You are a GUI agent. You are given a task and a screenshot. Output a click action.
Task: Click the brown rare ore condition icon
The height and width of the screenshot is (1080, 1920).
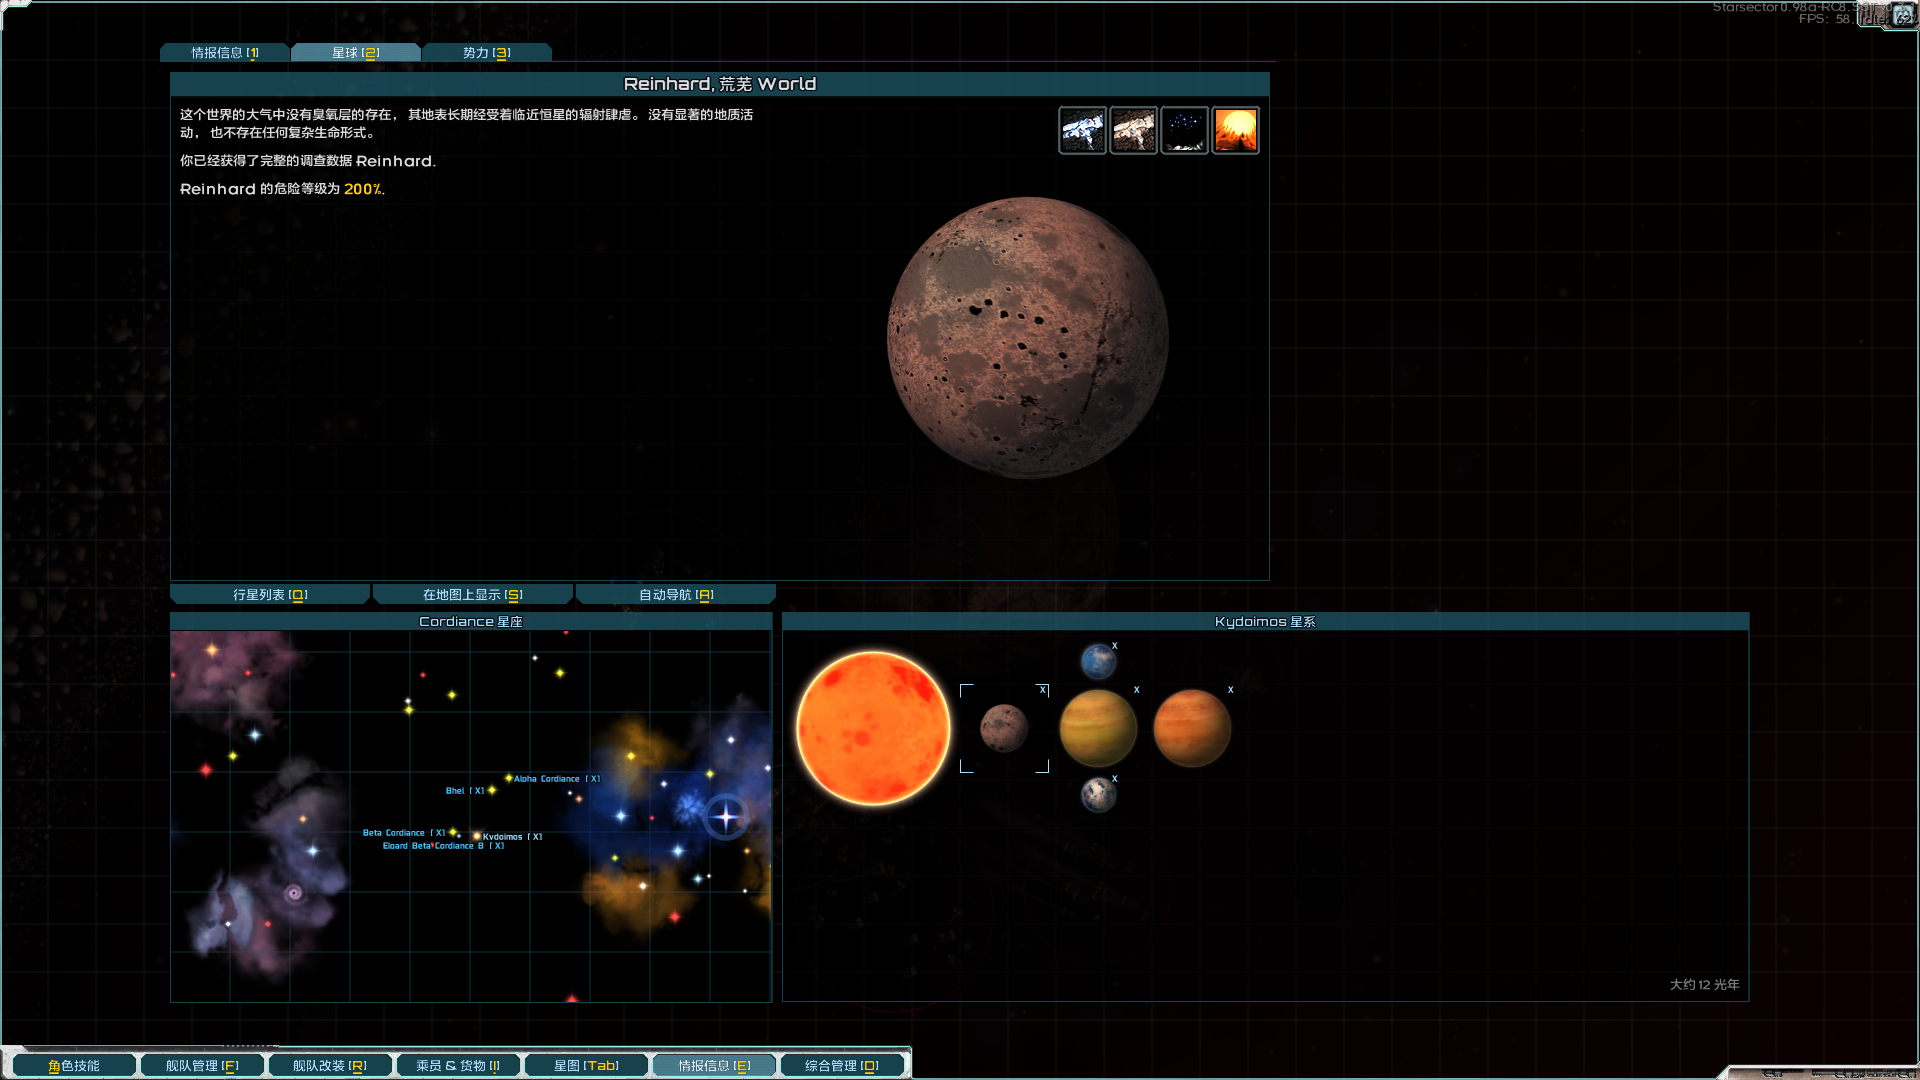pyautogui.click(x=1133, y=130)
